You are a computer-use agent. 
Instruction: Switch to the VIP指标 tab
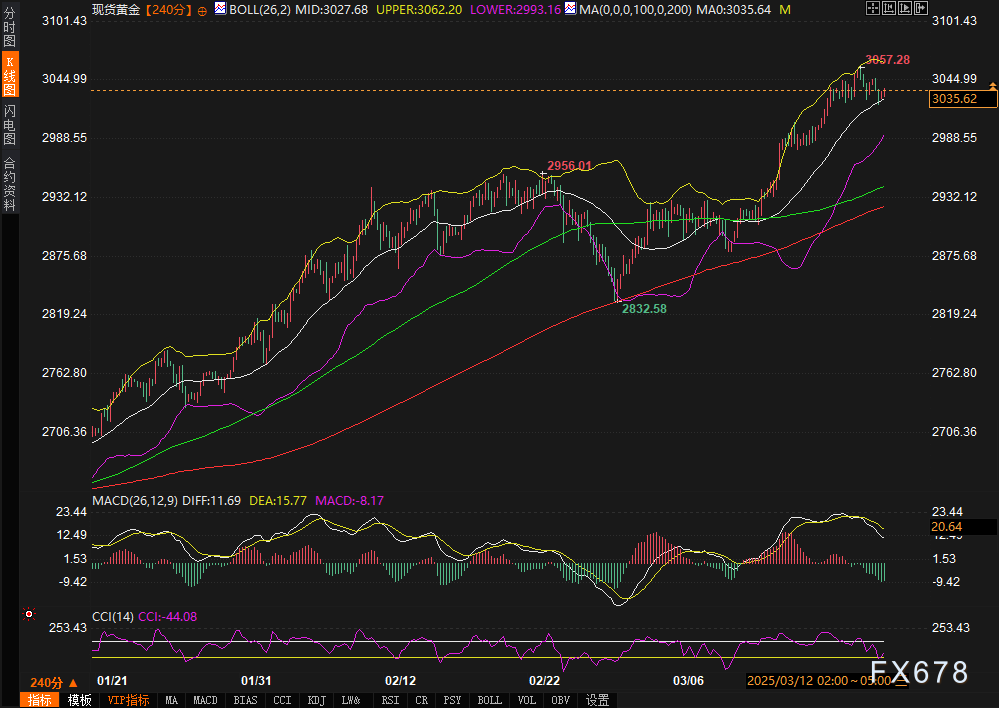pyautogui.click(x=127, y=700)
